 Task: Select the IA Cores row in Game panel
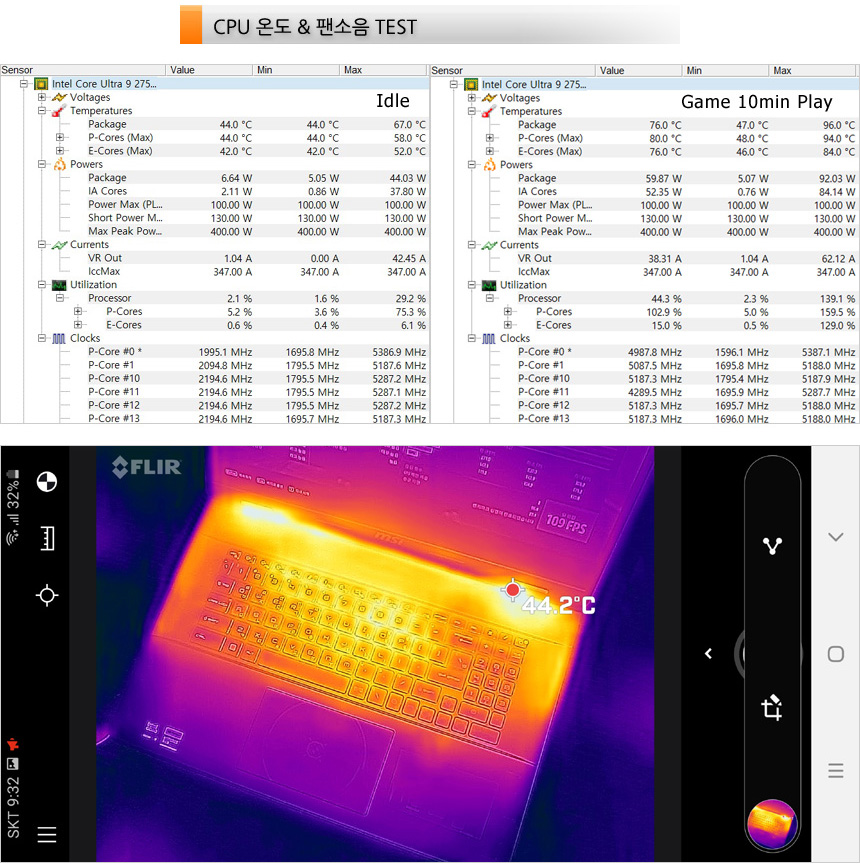537,191
